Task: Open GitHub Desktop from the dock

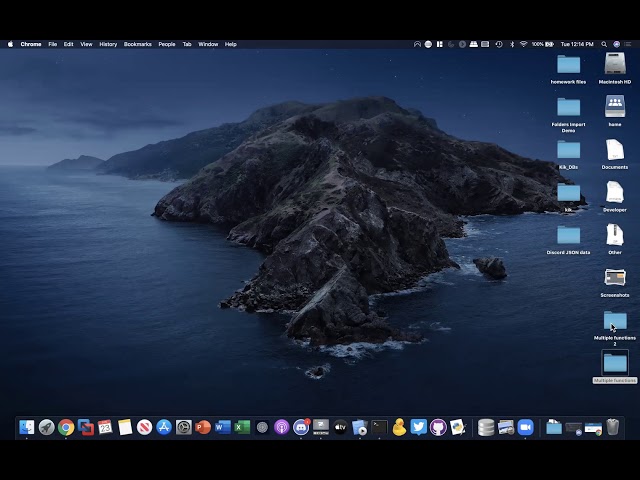Action: pos(438,427)
